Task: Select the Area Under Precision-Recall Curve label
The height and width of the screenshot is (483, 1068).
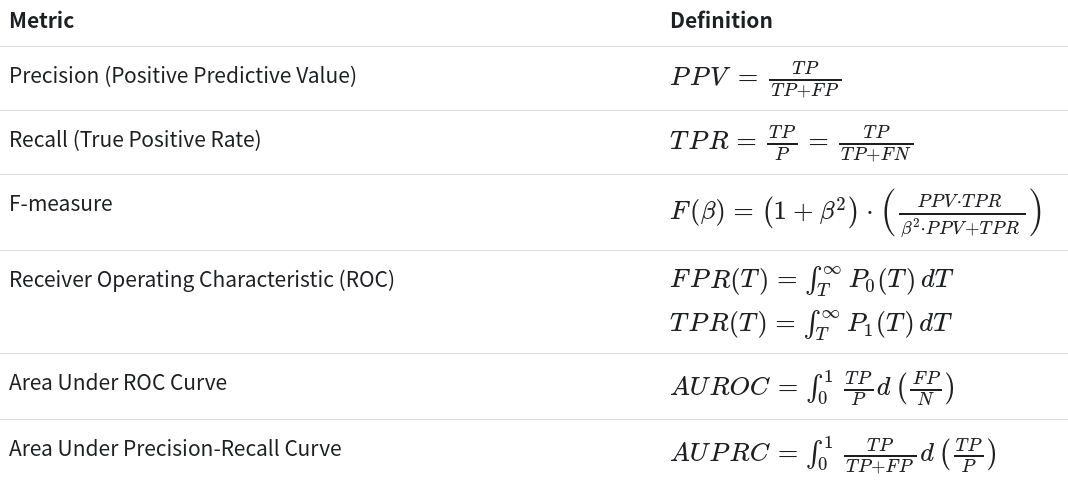Action: coord(175,448)
